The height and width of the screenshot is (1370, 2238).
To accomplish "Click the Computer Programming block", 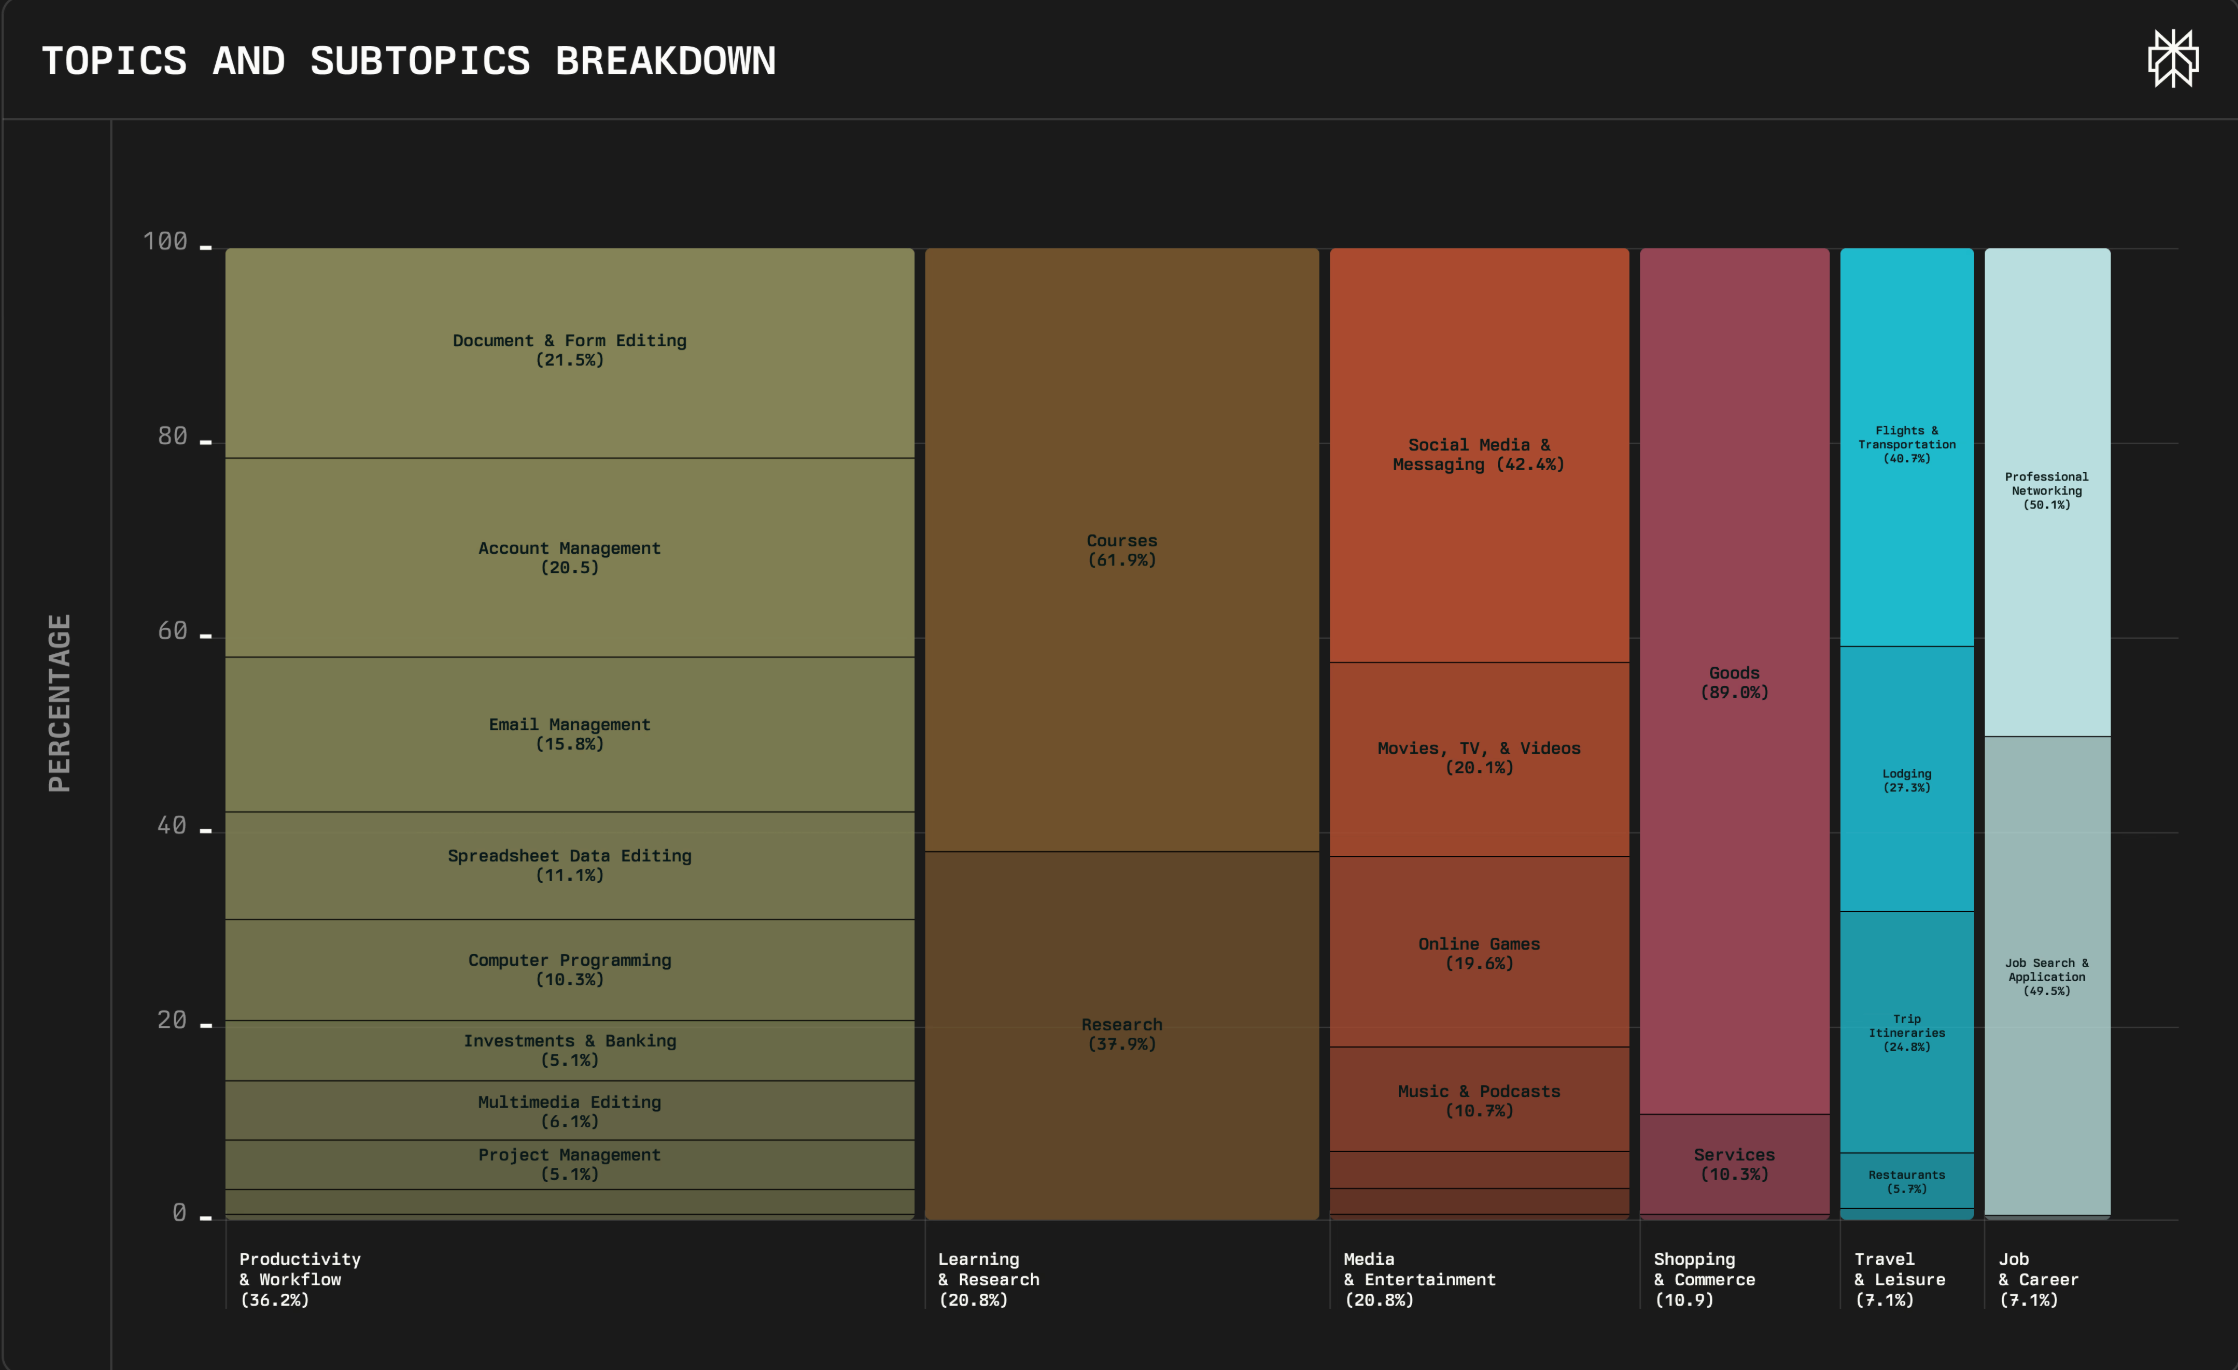I will pyautogui.click(x=569, y=969).
